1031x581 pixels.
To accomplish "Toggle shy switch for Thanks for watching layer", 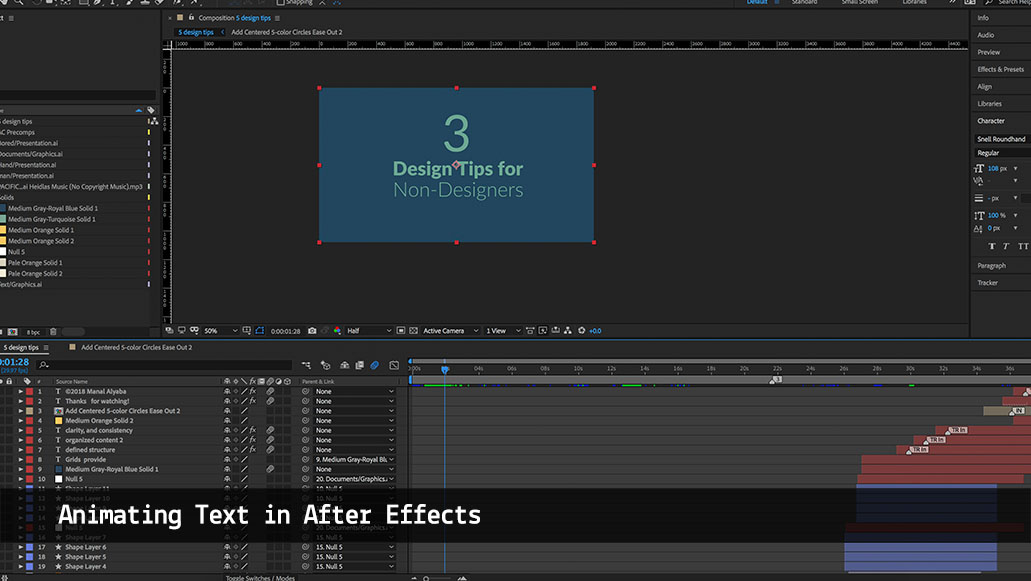I will pos(228,401).
